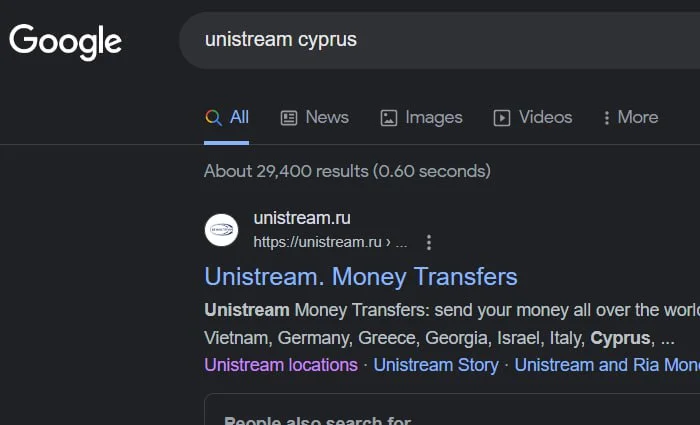Click the magnifier icon on All tab
The width and height of the screenshot is (700, 425).
tap(213, 117)
